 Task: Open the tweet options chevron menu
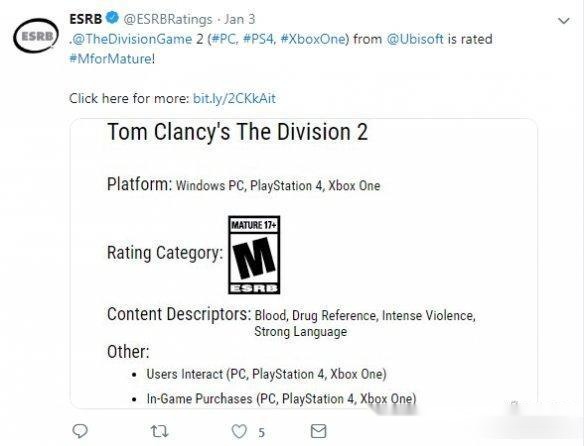click(564, 21)
